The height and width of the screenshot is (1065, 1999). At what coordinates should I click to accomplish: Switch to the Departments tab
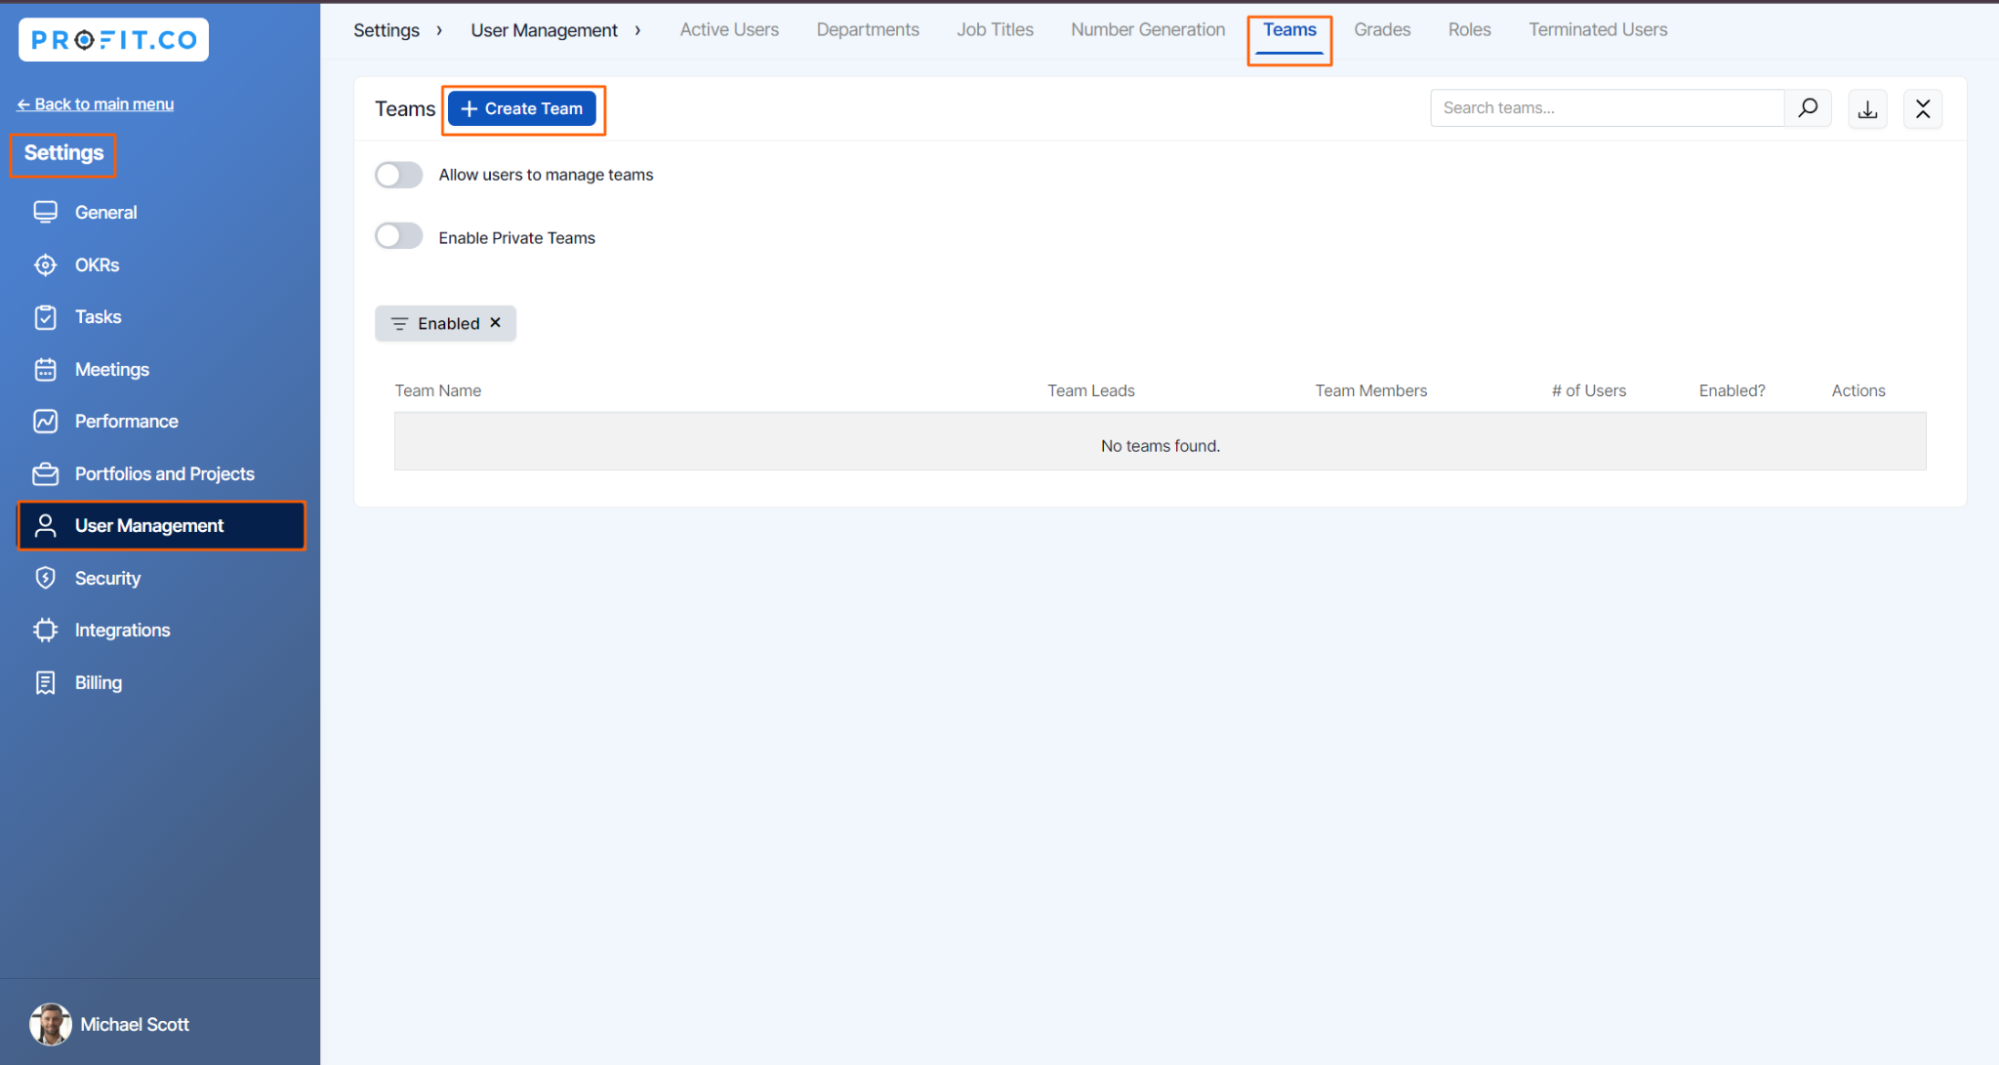click(868, 30)
